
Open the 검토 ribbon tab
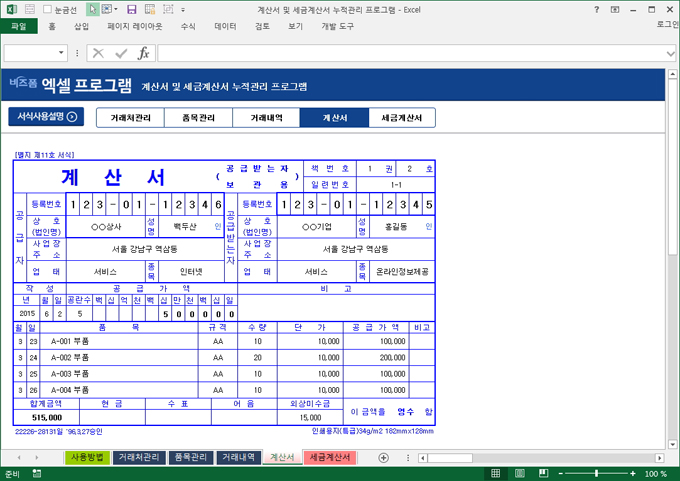pos(262,26)
